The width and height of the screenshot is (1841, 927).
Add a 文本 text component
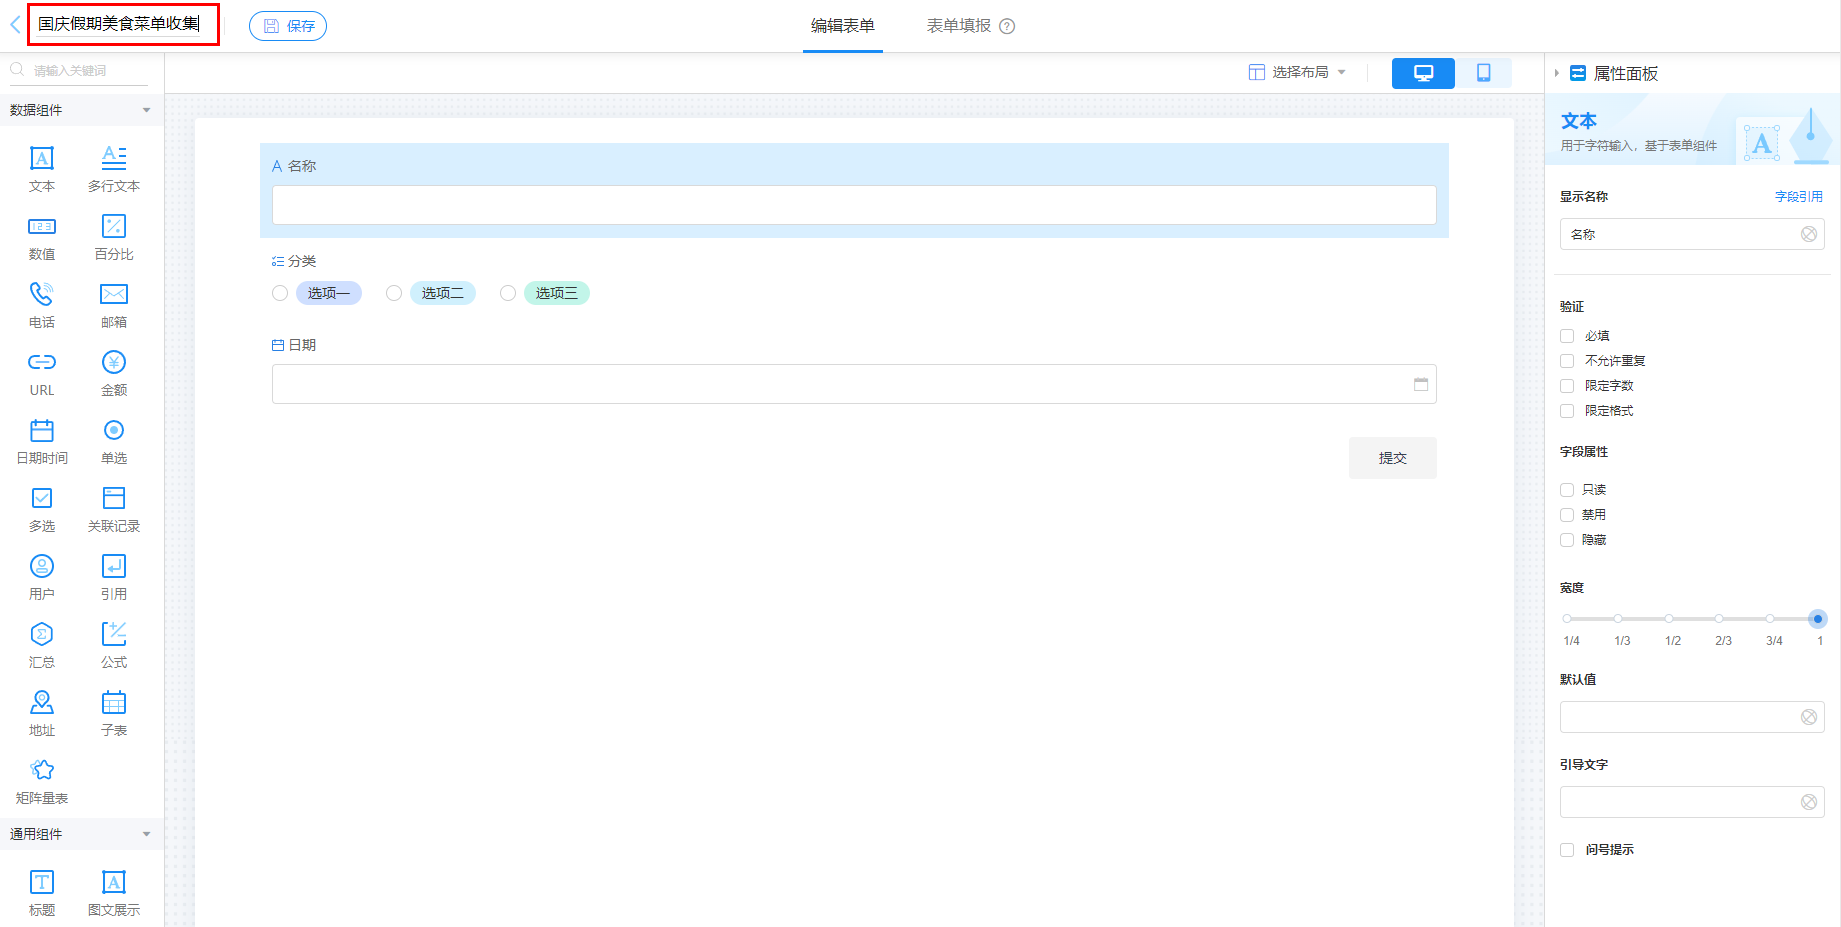pos(42,169)
